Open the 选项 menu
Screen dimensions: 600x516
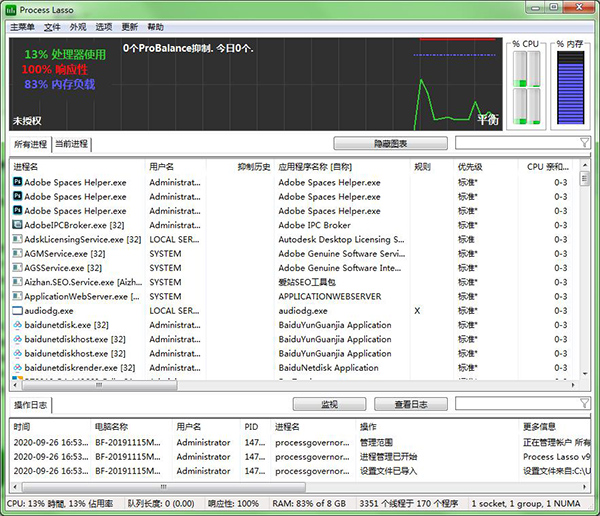(x=104, y=27)
